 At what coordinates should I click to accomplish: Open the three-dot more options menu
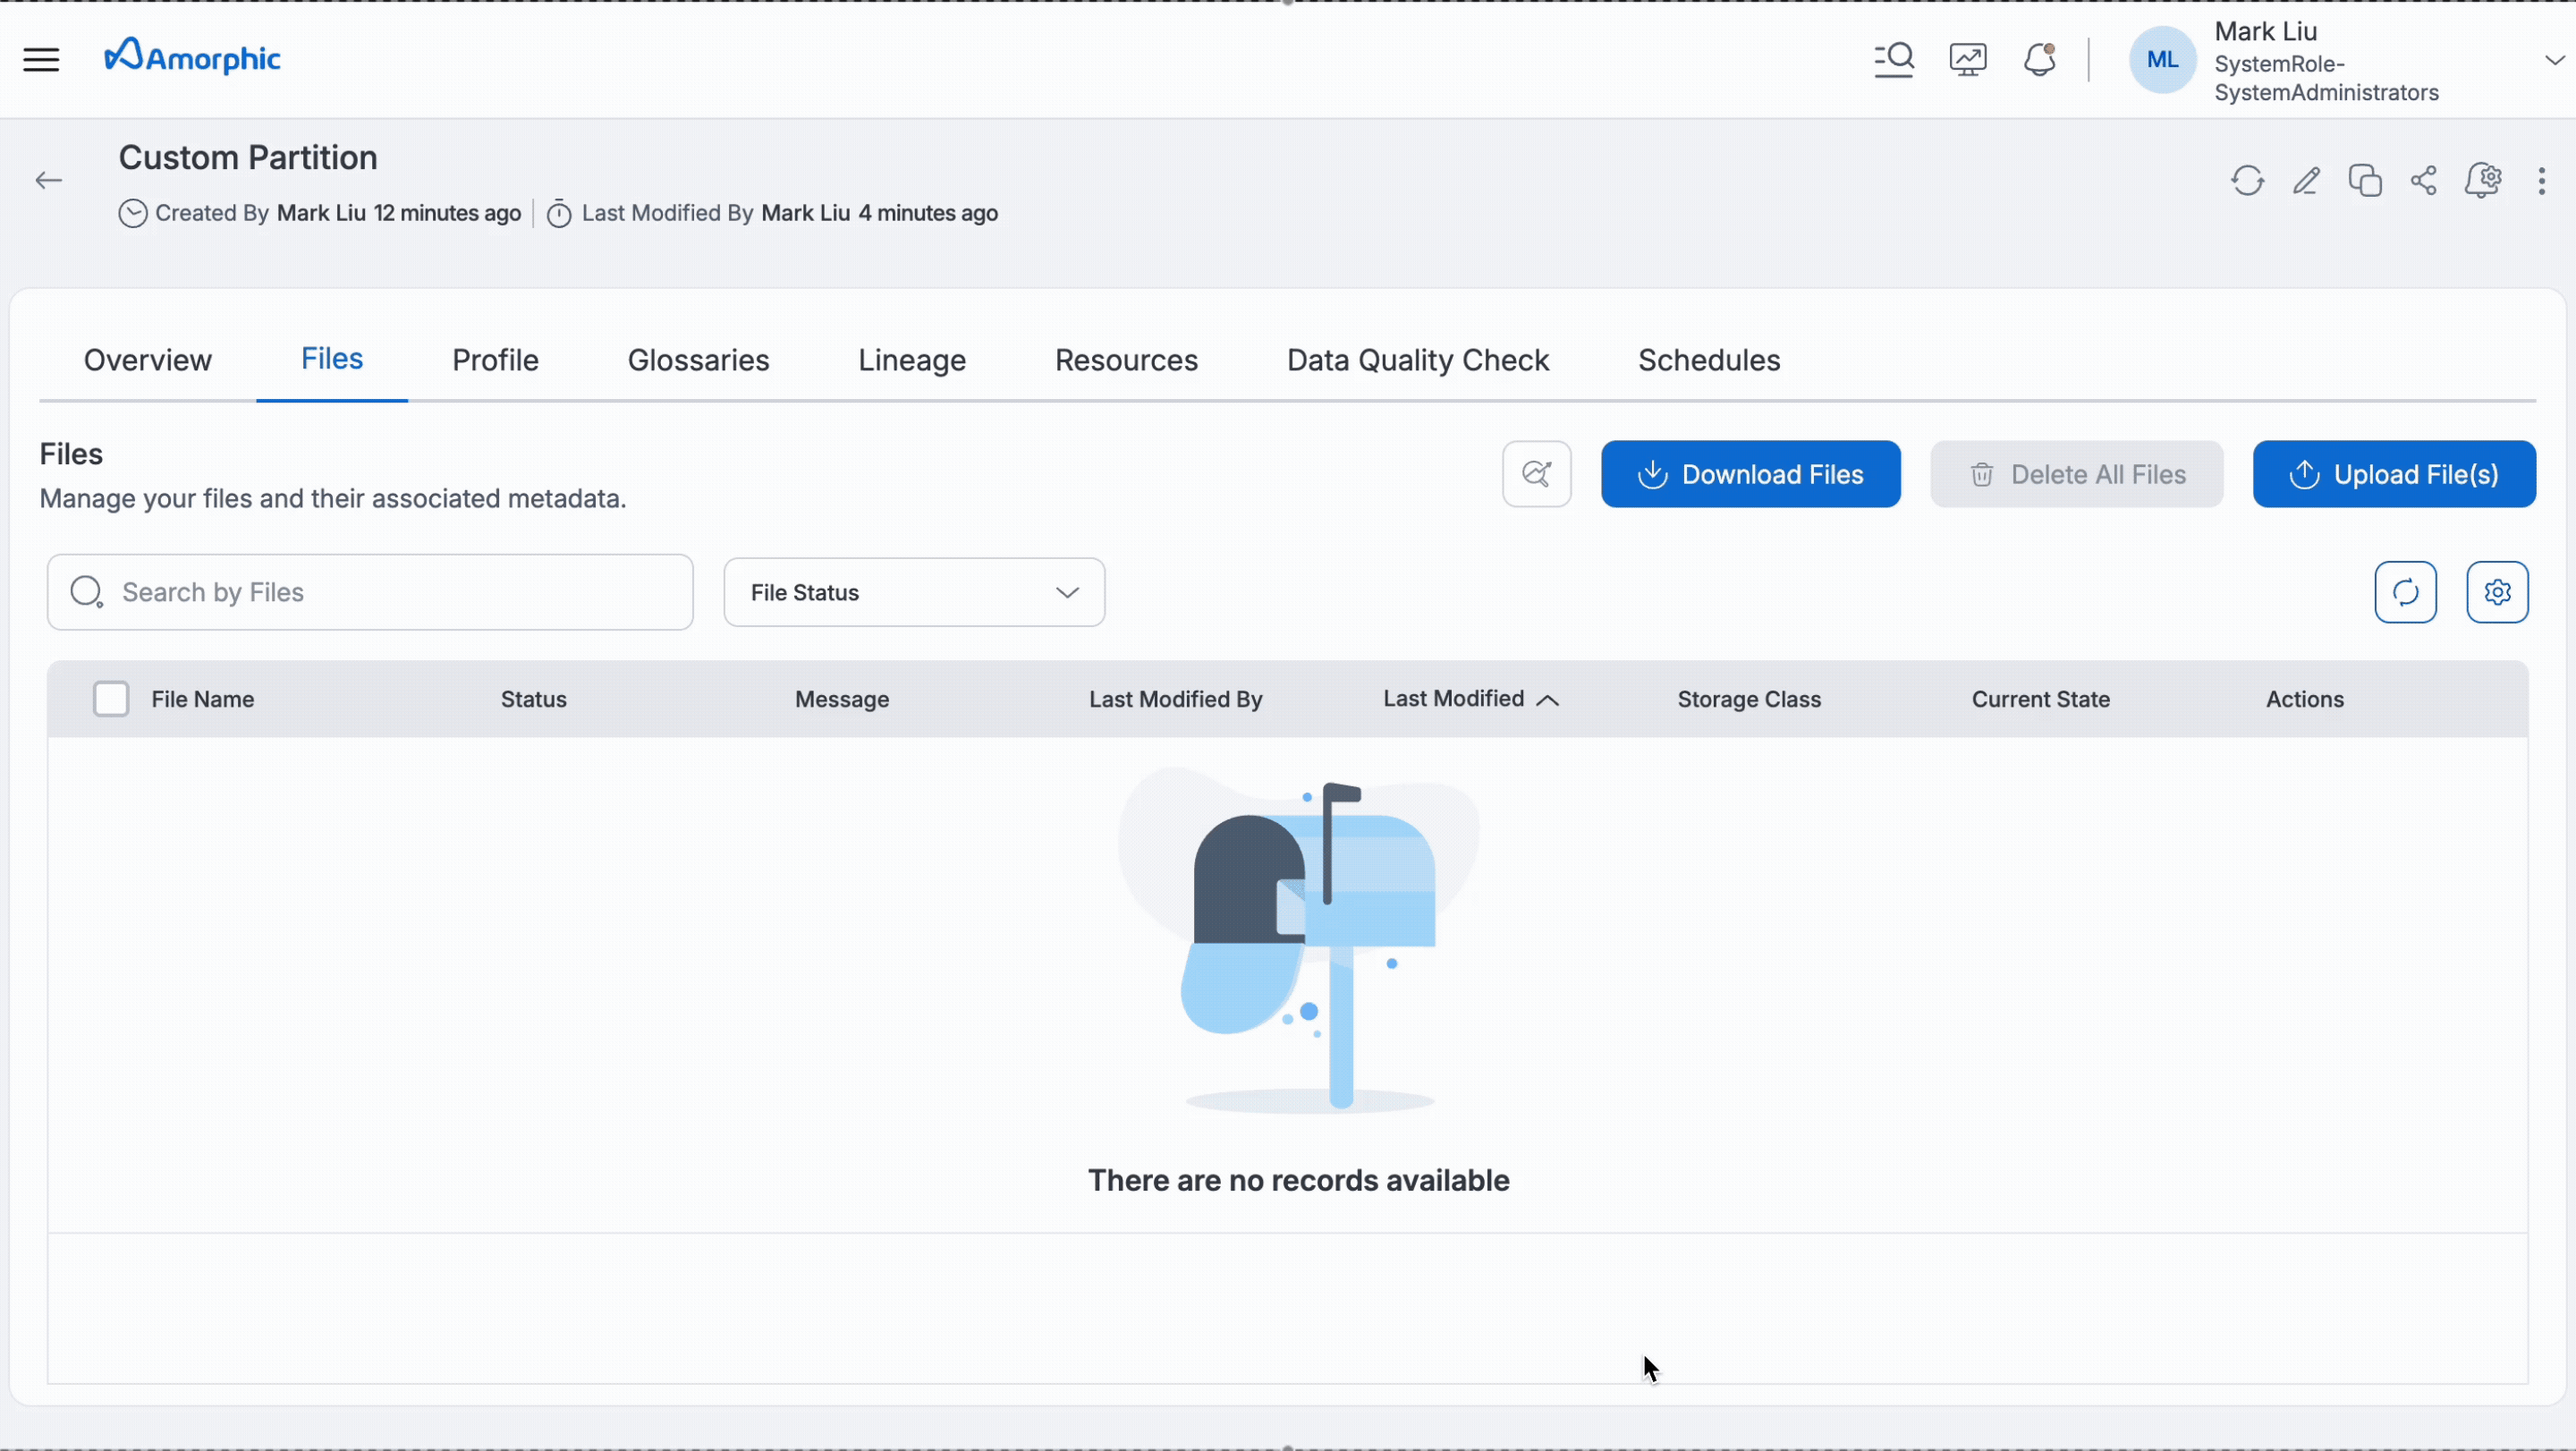[x=2541, y=181]
